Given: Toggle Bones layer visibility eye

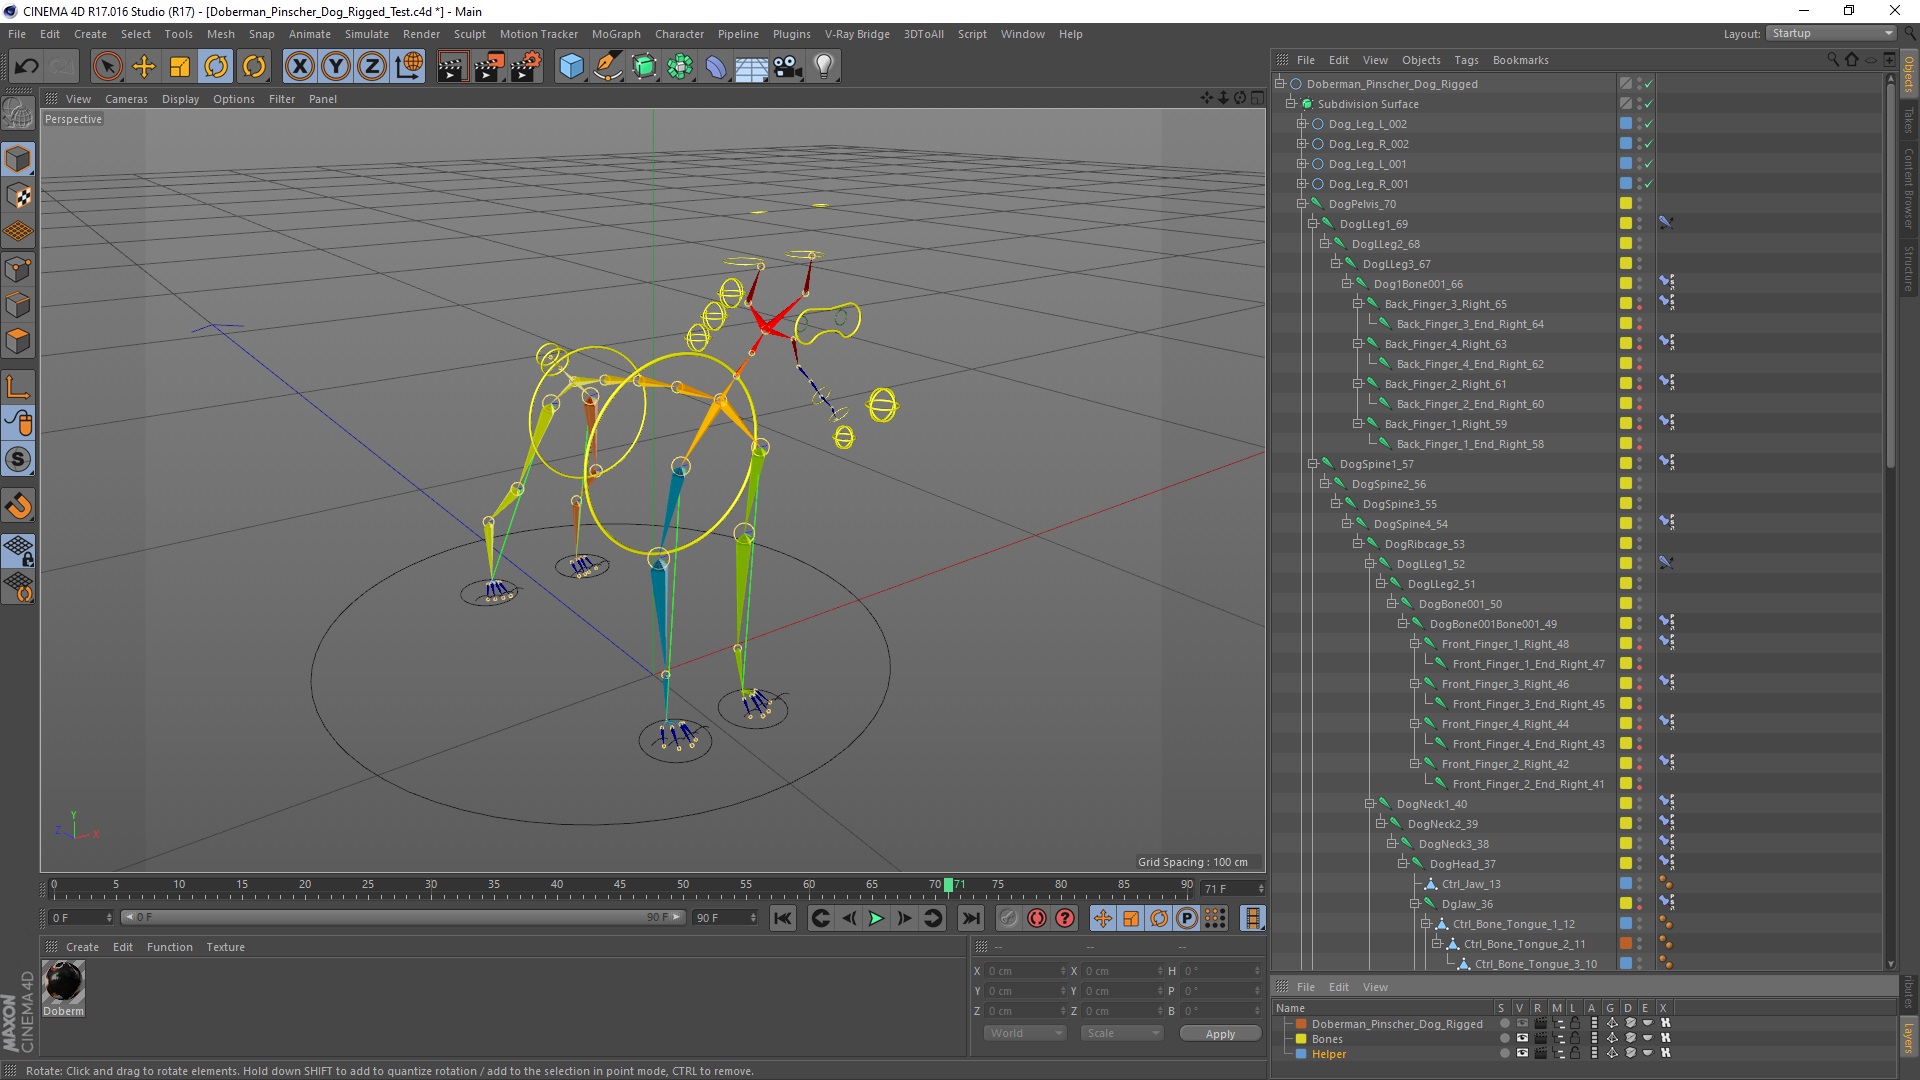Looking at the screenshot, I should (1522, 1039).
